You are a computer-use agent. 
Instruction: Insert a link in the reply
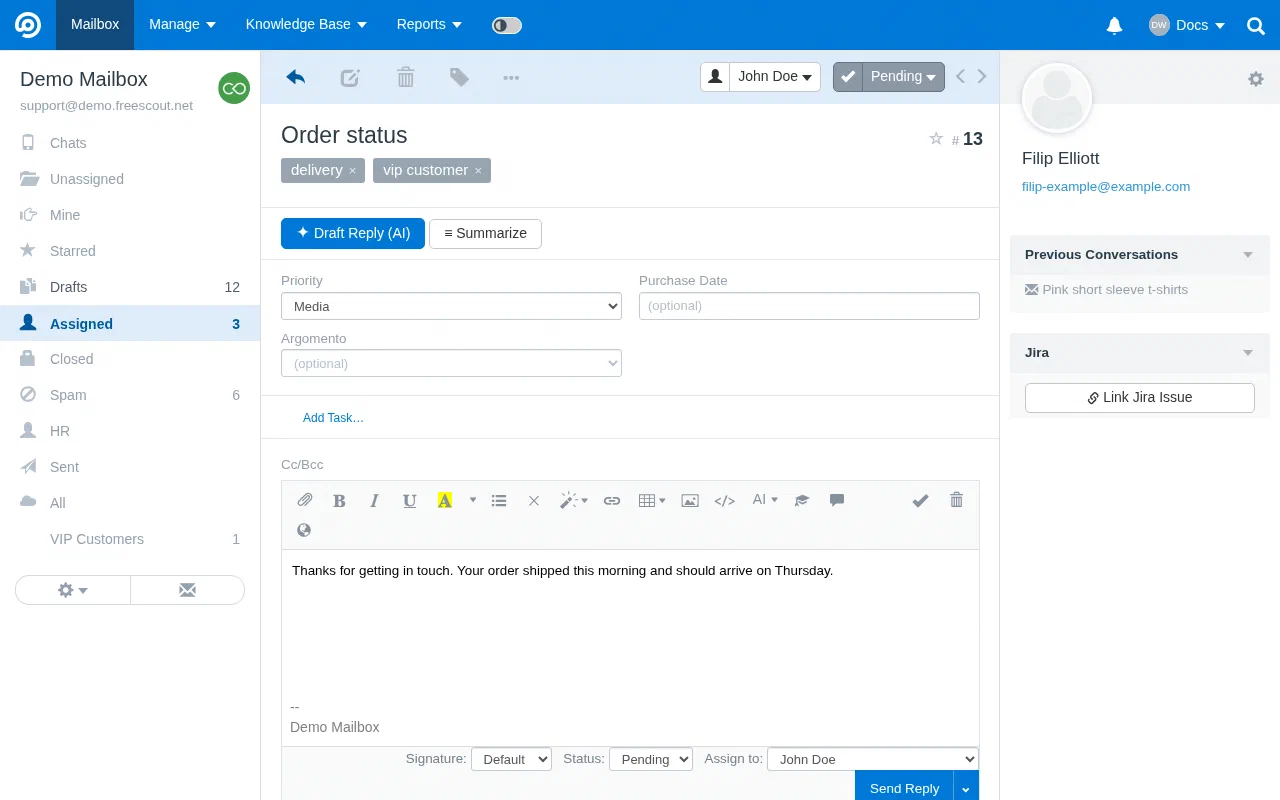click(x=612, y=500)
